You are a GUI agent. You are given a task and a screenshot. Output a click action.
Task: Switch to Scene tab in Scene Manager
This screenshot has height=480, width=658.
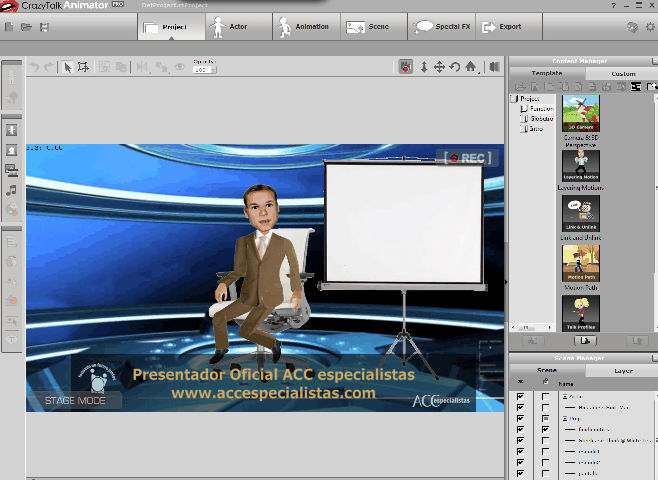(x=547, y=370)
